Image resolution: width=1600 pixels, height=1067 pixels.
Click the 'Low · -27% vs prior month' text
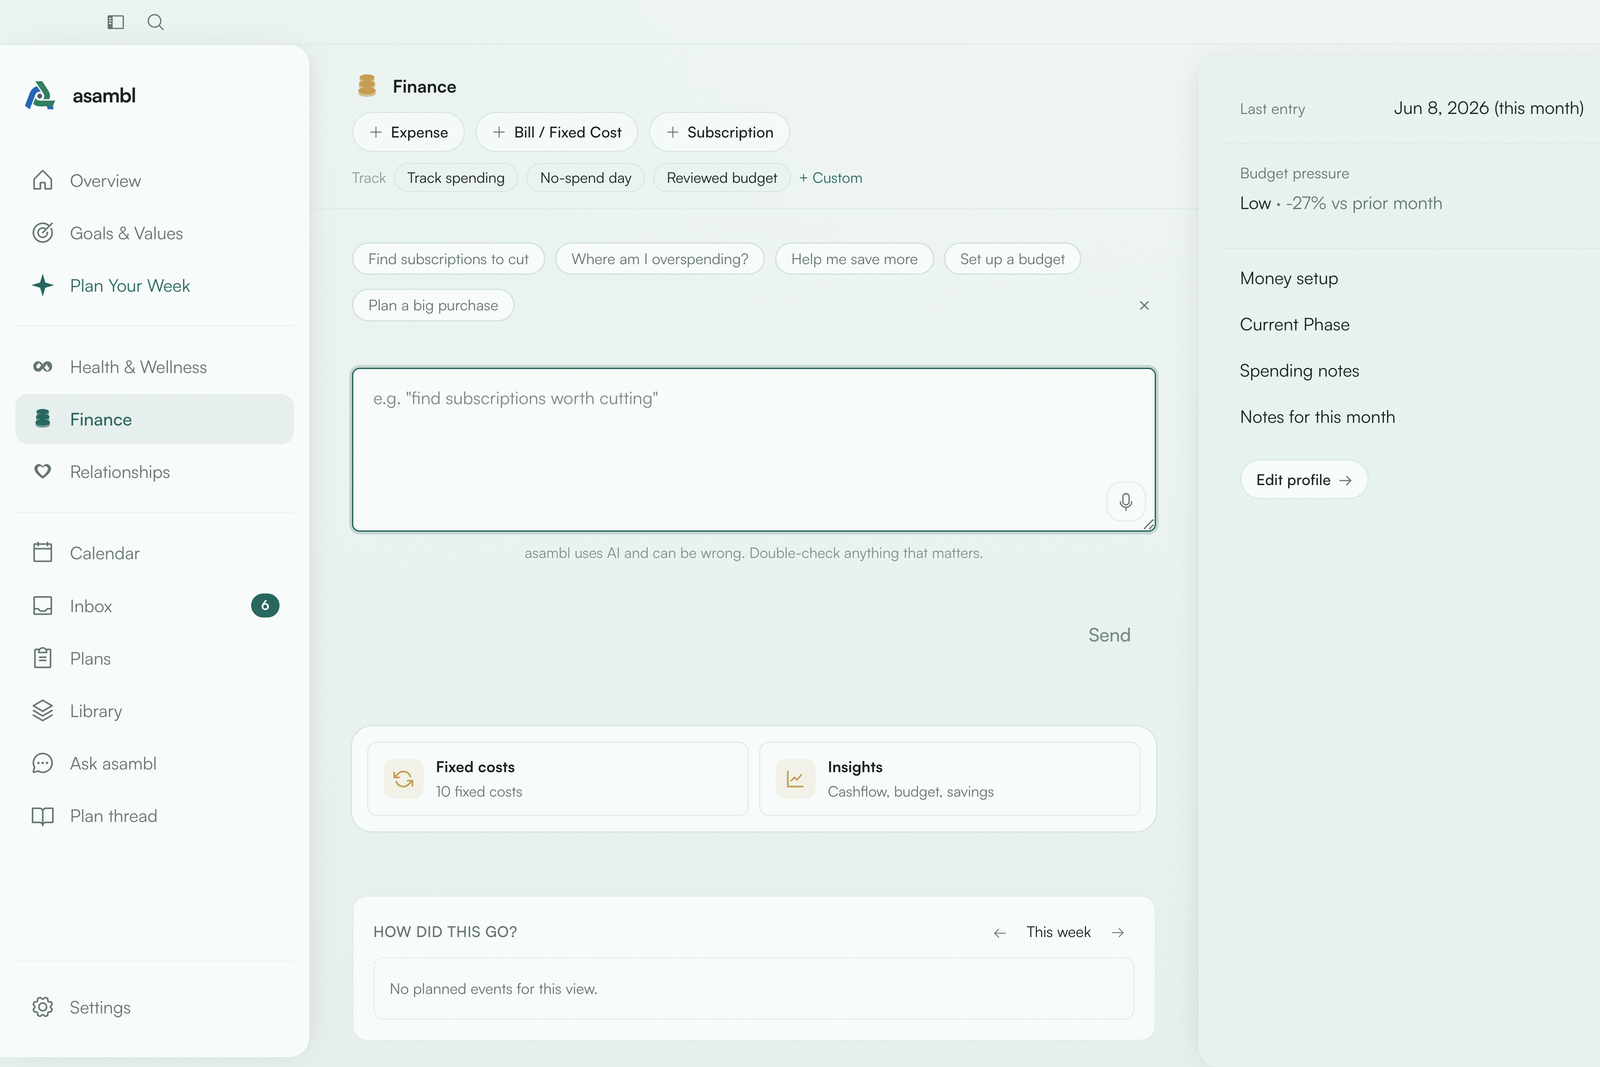1341,203
